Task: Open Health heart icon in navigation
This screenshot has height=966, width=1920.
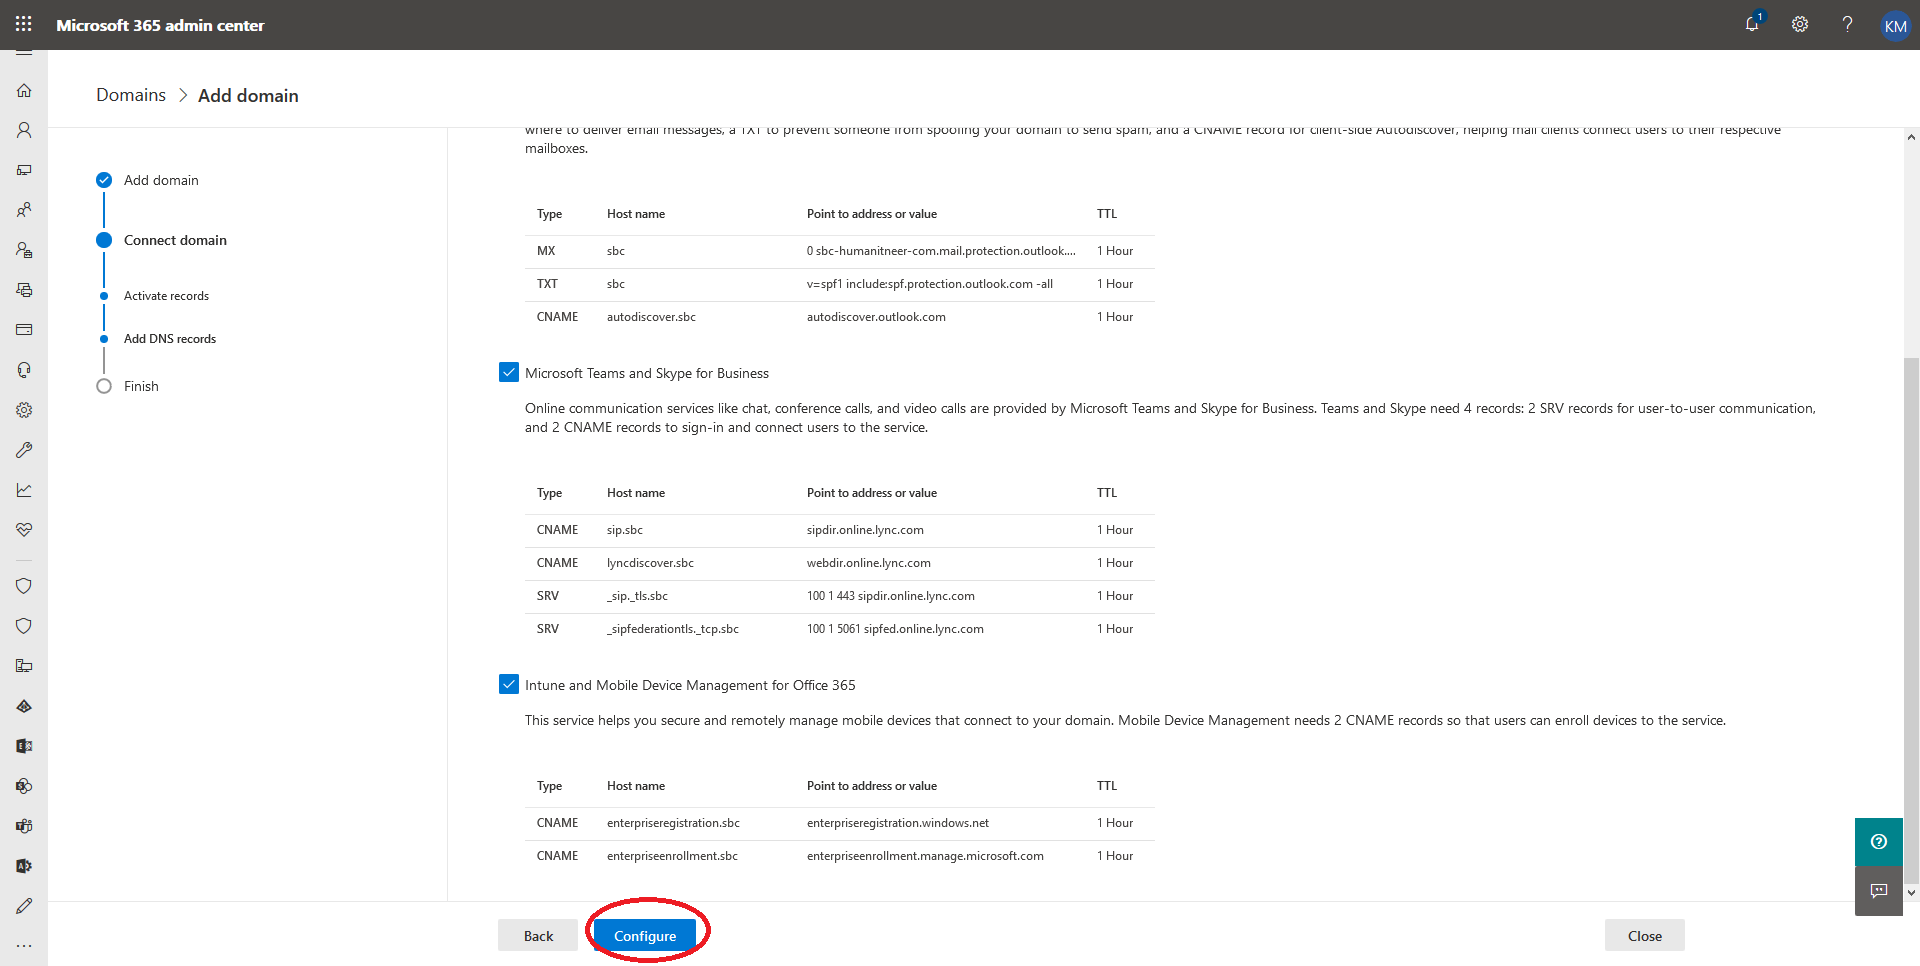Action: tap(24, 530)
